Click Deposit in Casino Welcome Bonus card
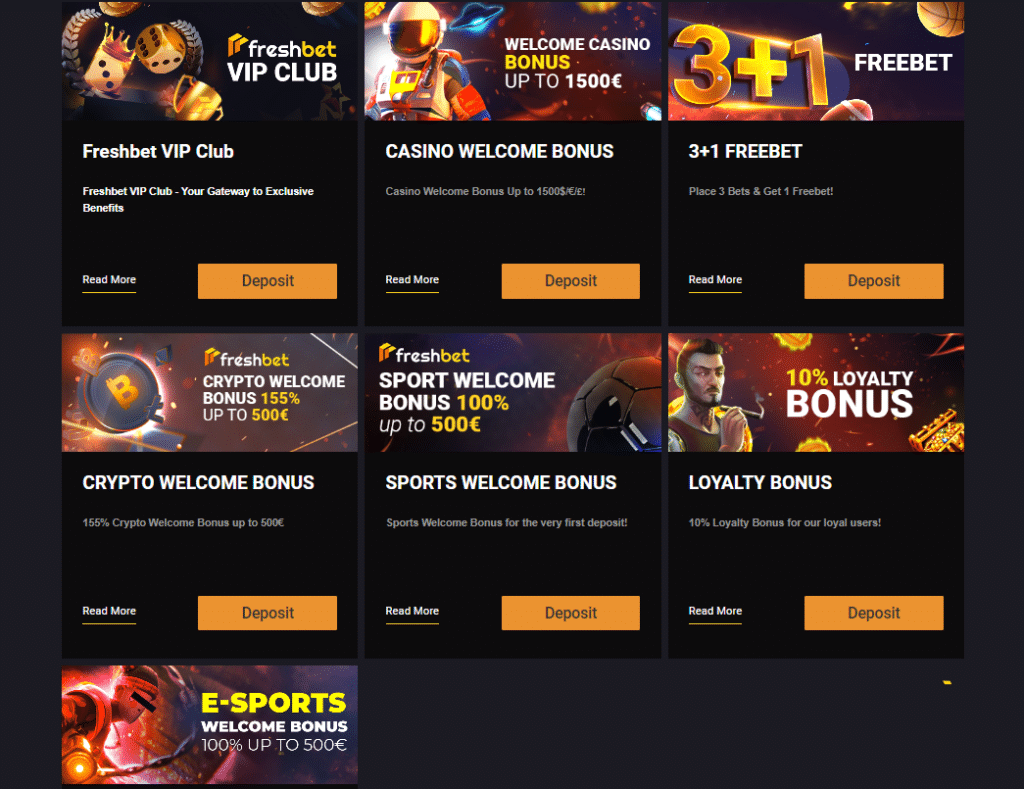 pos(571,281)
